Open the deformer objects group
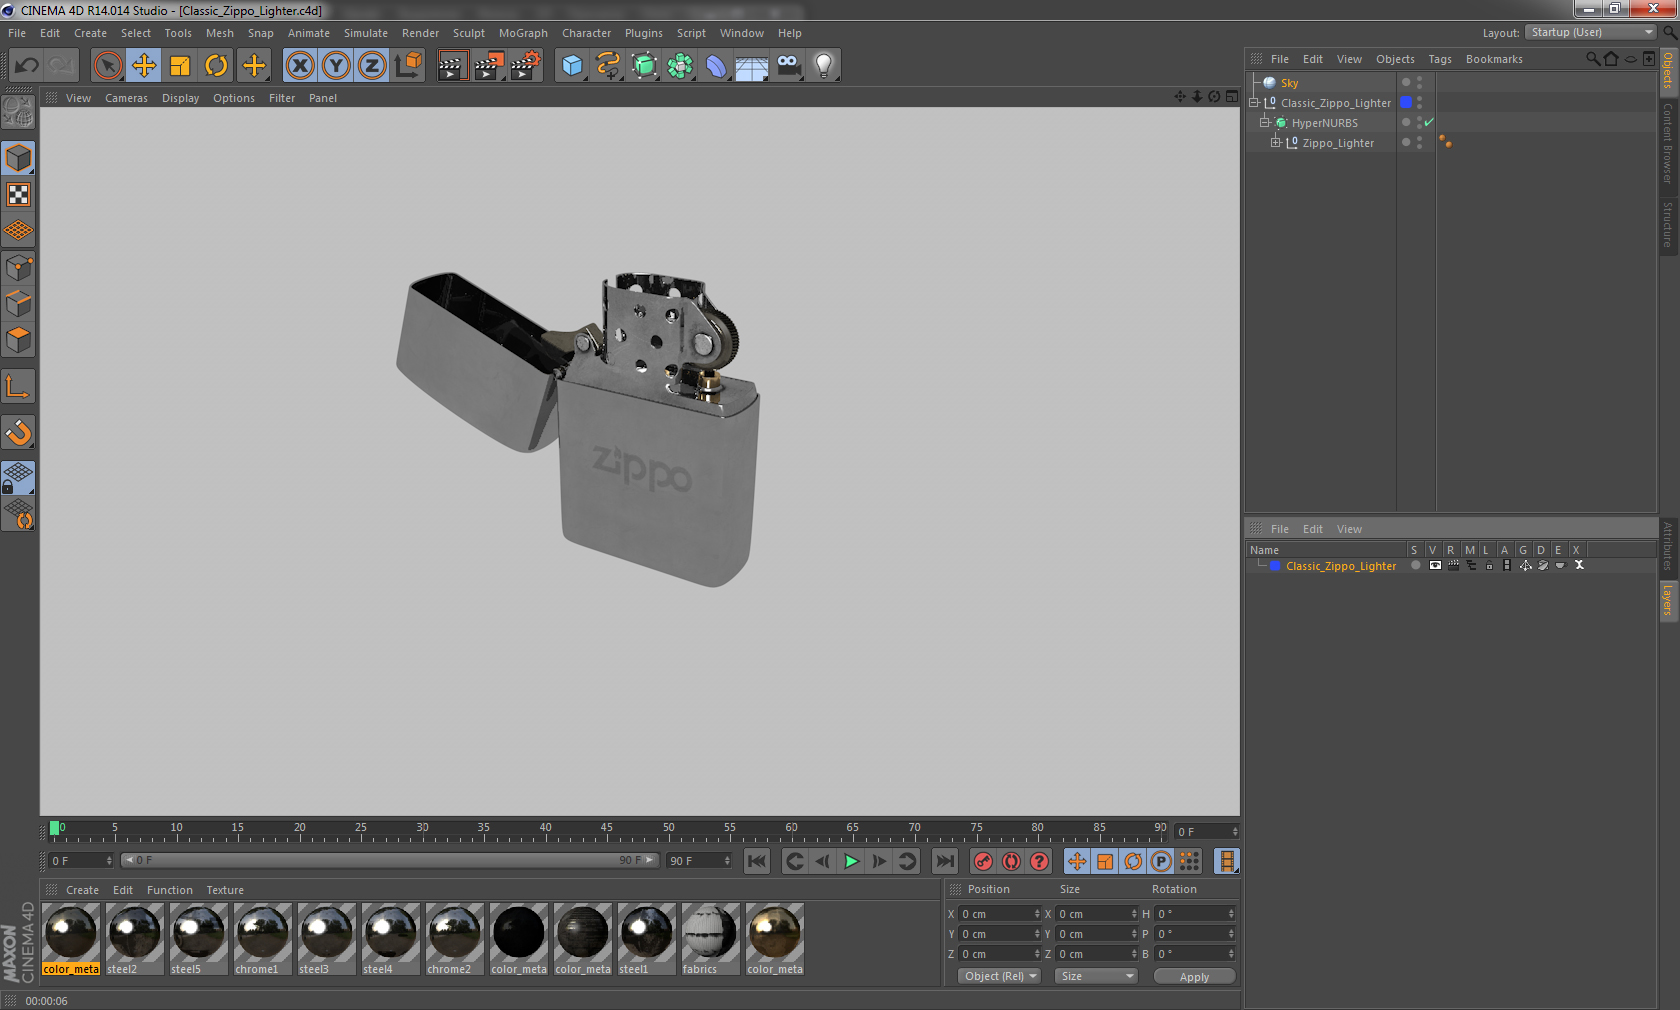 tap(716, 66)
